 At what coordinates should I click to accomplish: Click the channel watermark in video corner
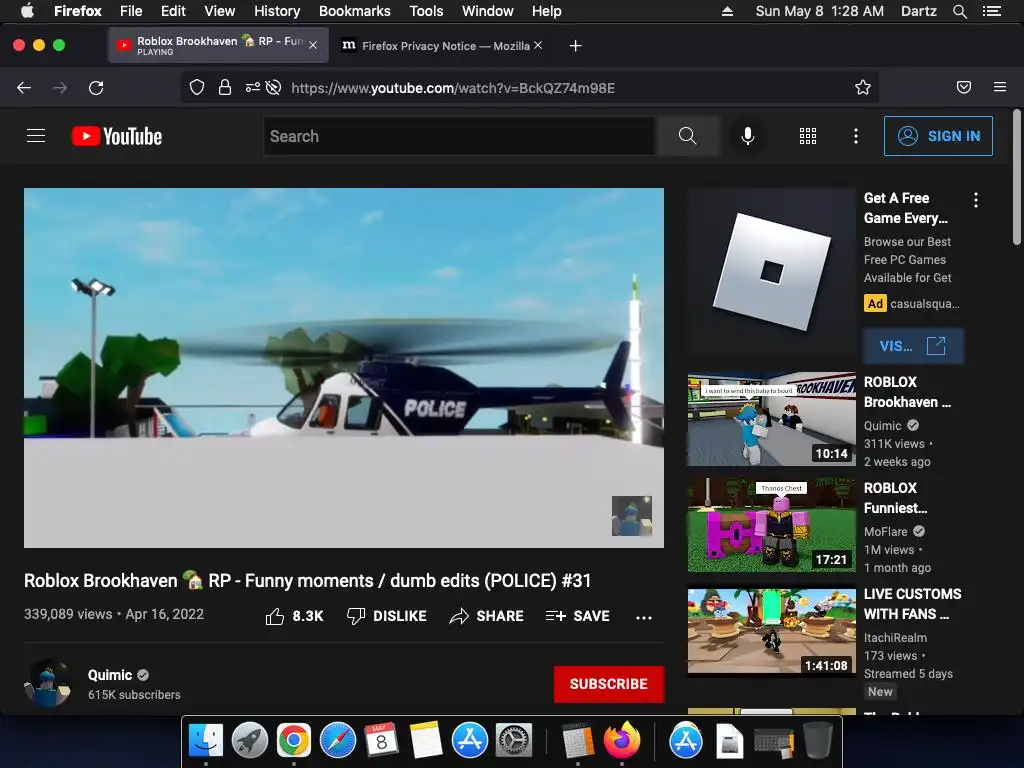point(632,516)
